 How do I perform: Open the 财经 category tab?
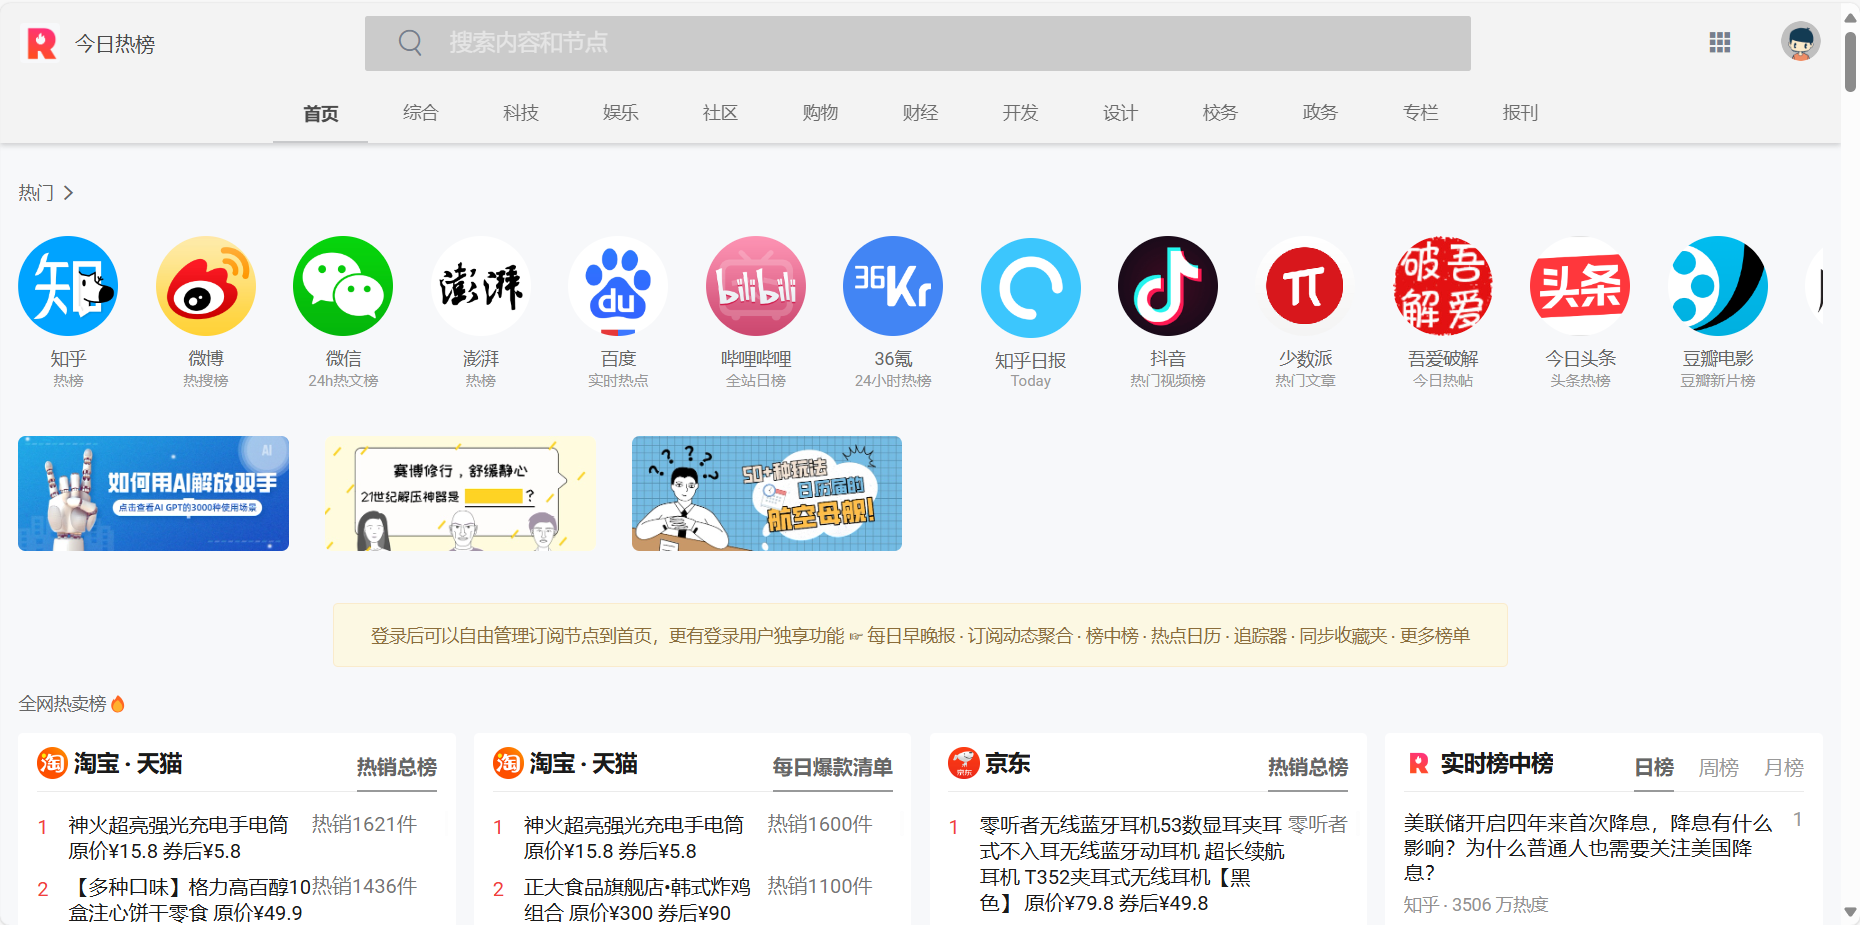921,113
